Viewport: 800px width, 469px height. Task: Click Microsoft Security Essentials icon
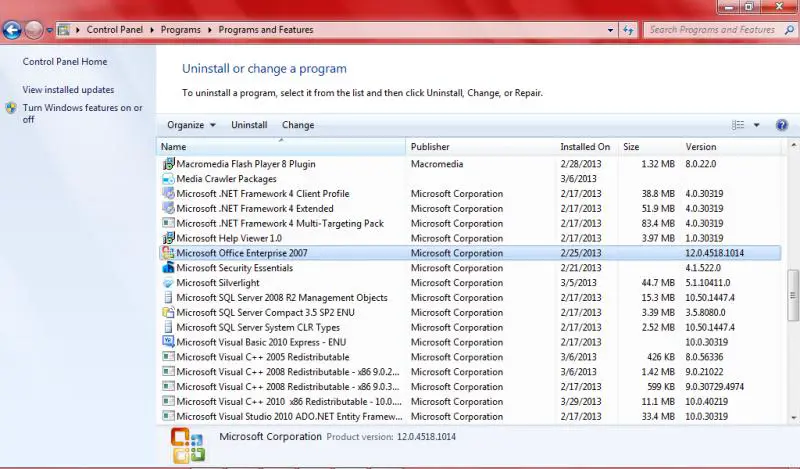coord(168,267)
